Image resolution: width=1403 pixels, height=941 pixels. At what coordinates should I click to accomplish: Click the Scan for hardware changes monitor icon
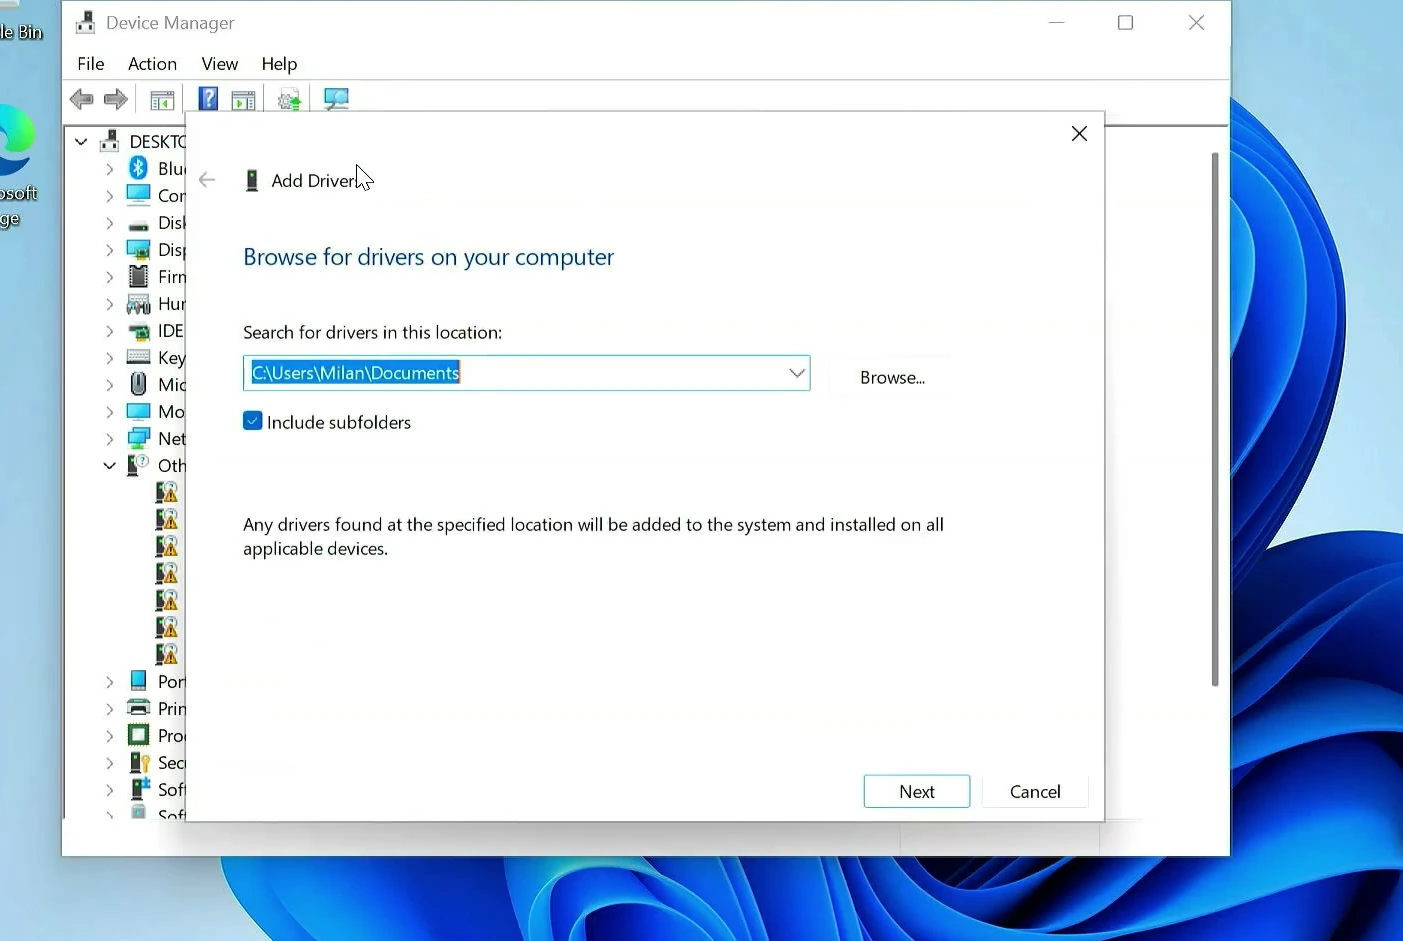coord(336,99)
